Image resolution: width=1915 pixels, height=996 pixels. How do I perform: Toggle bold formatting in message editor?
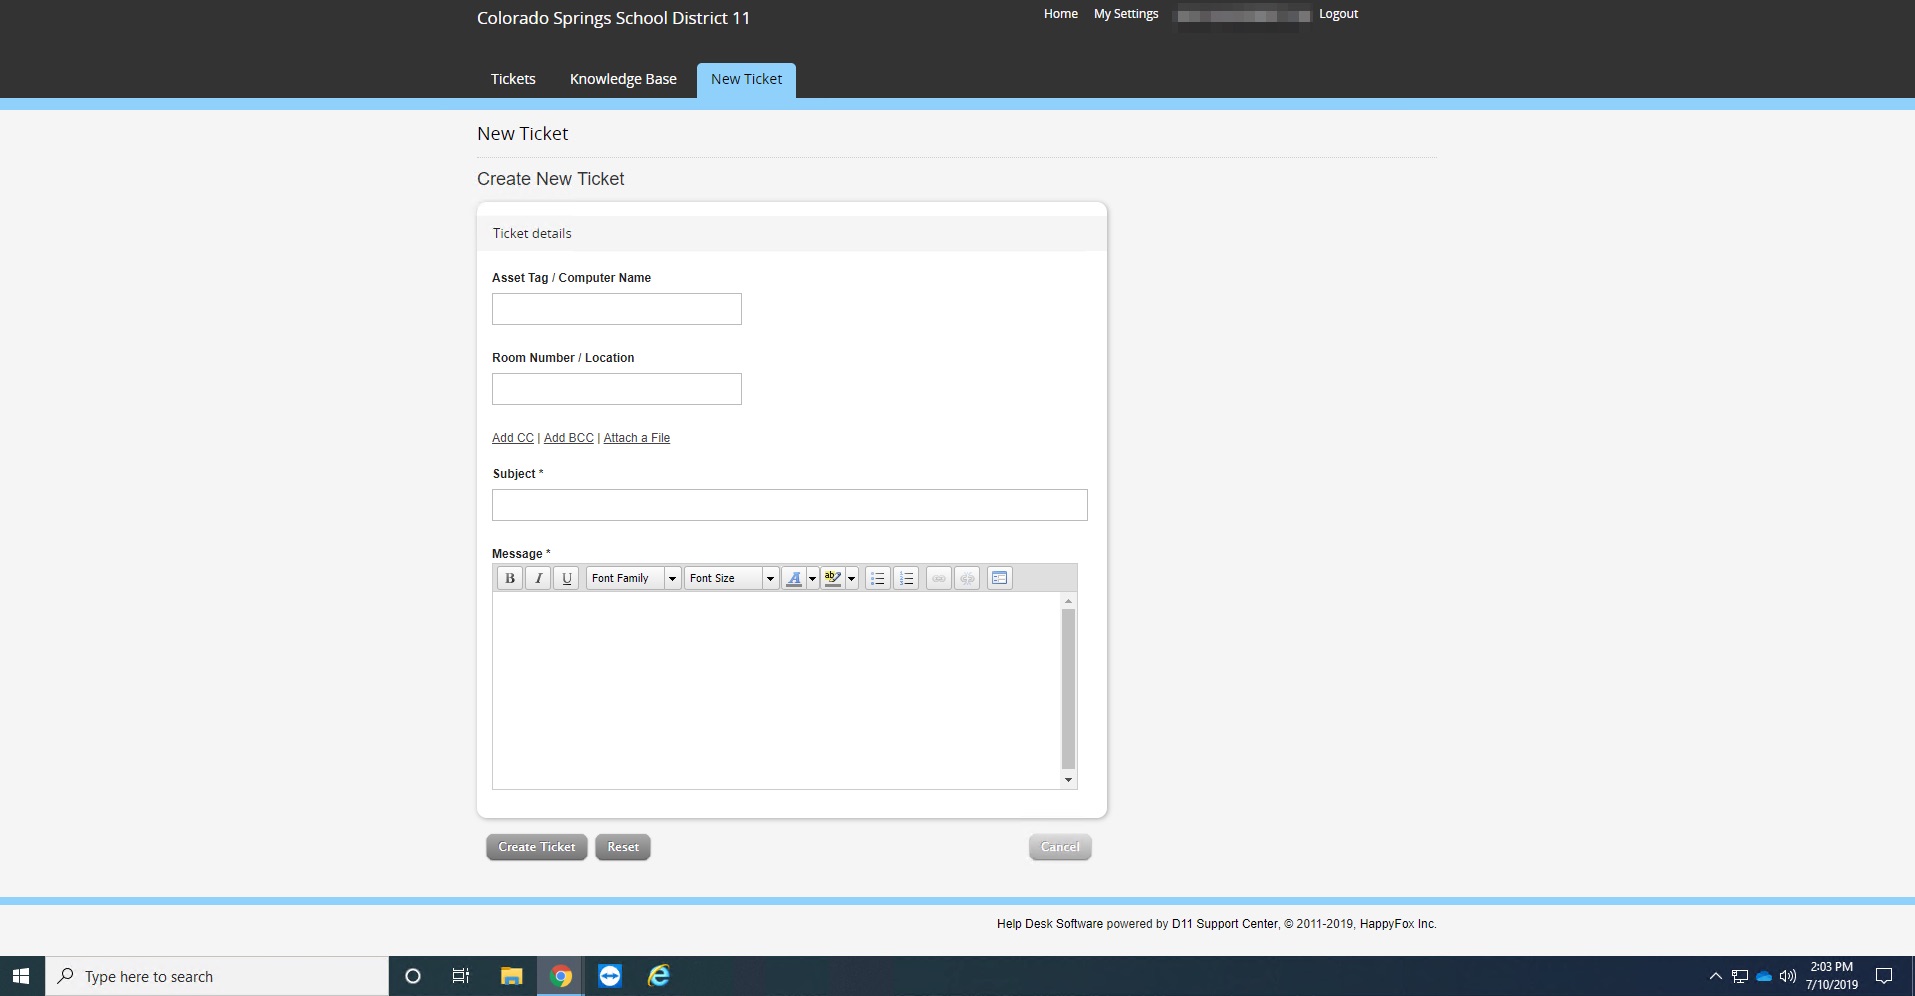coord(509,578)
